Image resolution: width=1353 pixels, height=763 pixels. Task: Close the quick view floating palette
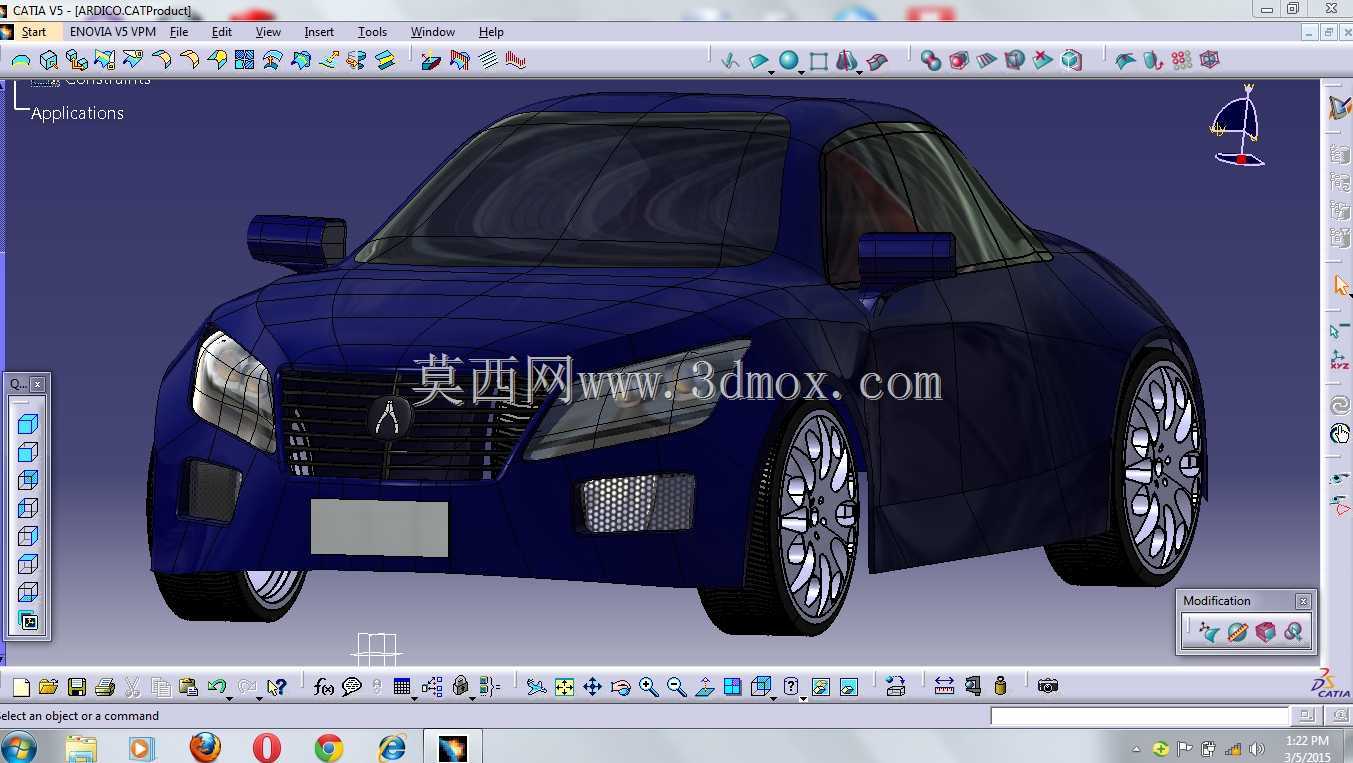click(x=37, y=384)
